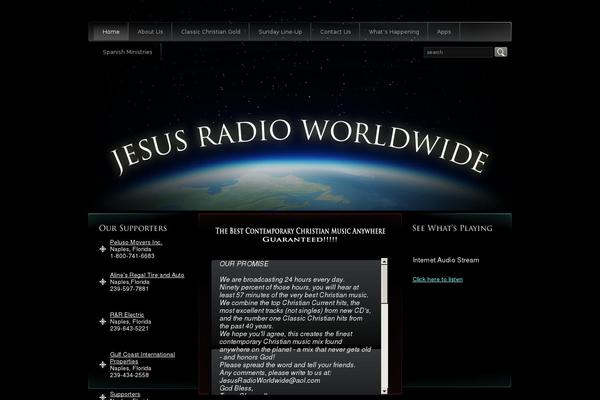Click the phone number 1-800-741-6683
The height and width of the screenshot is (400, 600).
(x=132, y=256)
